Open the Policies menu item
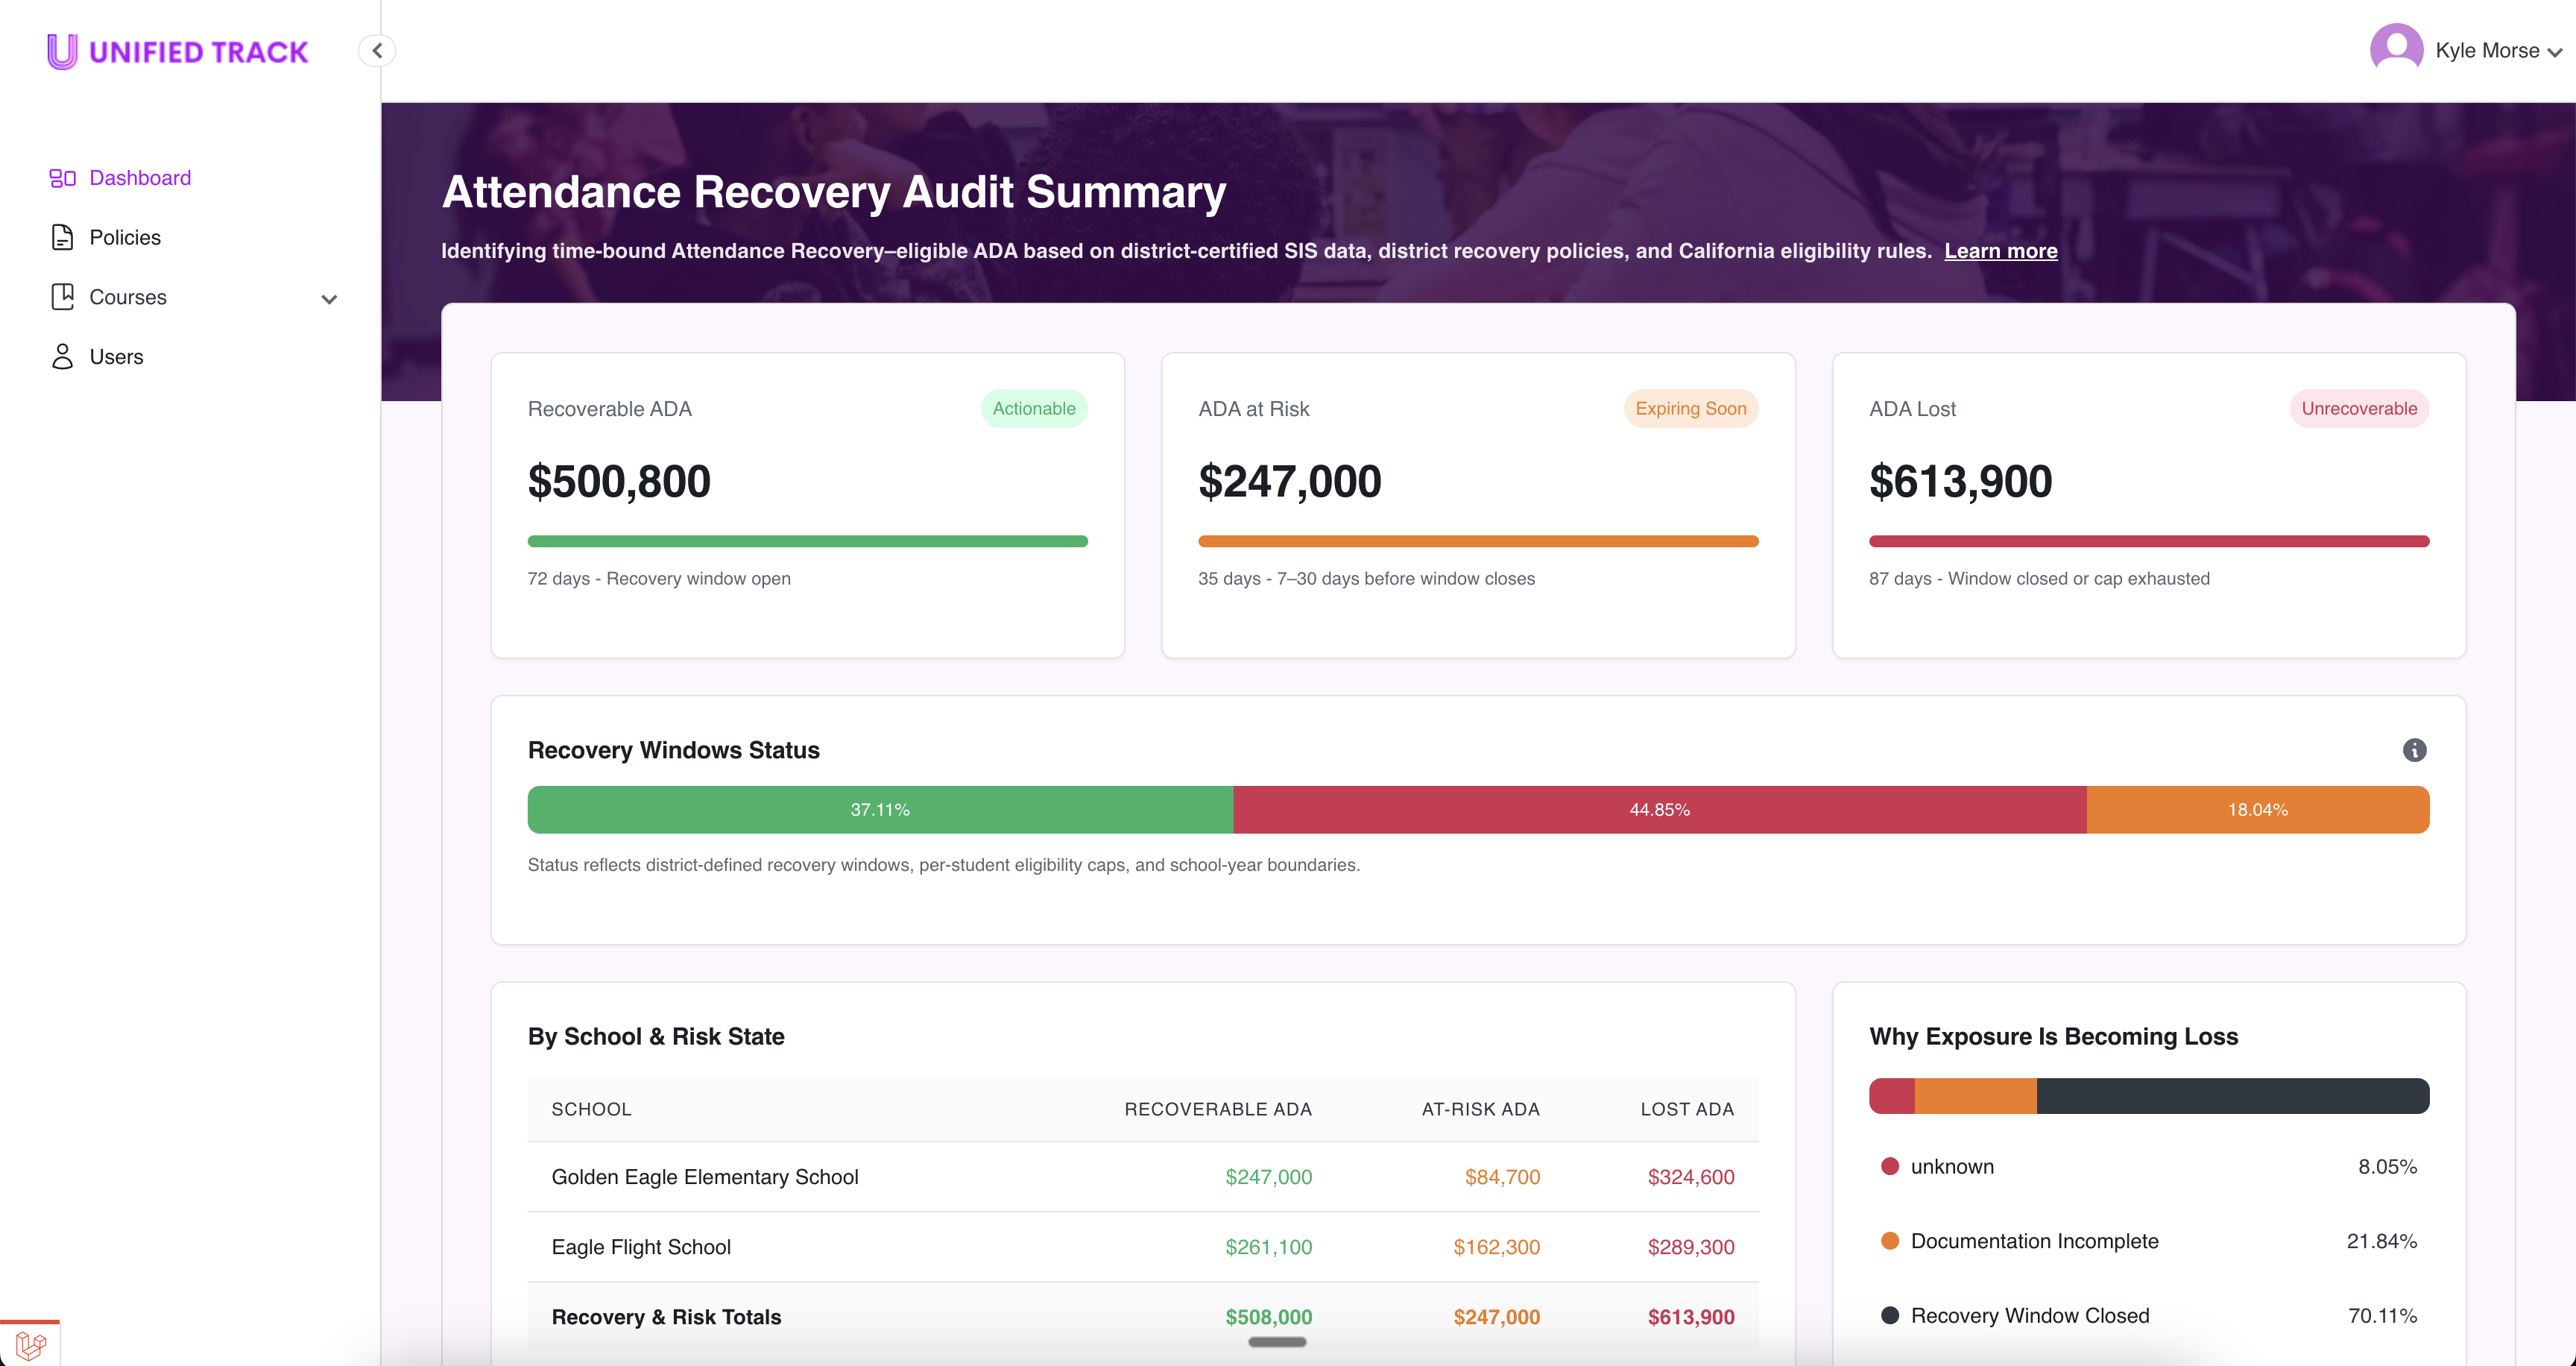This screenshot has height=1366, width=2576. pos(125,237)
